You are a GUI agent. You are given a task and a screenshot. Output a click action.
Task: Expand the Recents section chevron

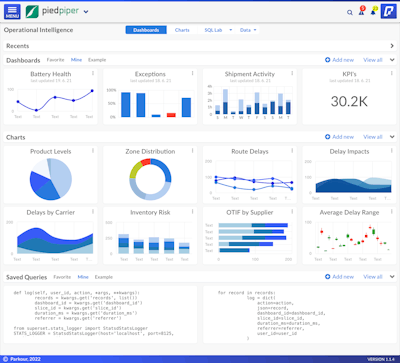coord(392,46)
